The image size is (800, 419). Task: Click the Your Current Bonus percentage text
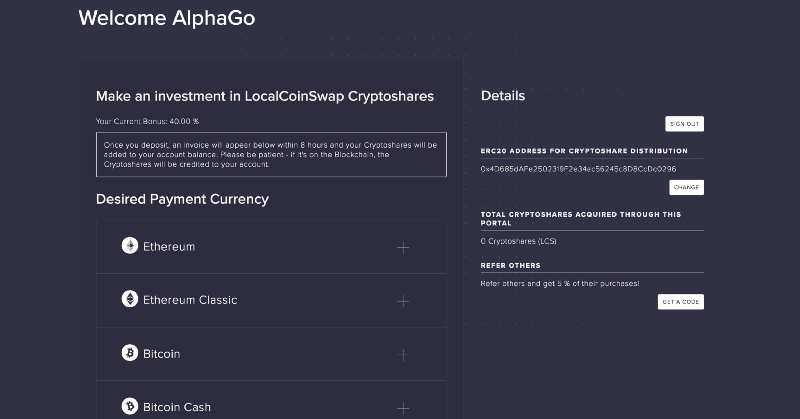[x=148, y=121]
